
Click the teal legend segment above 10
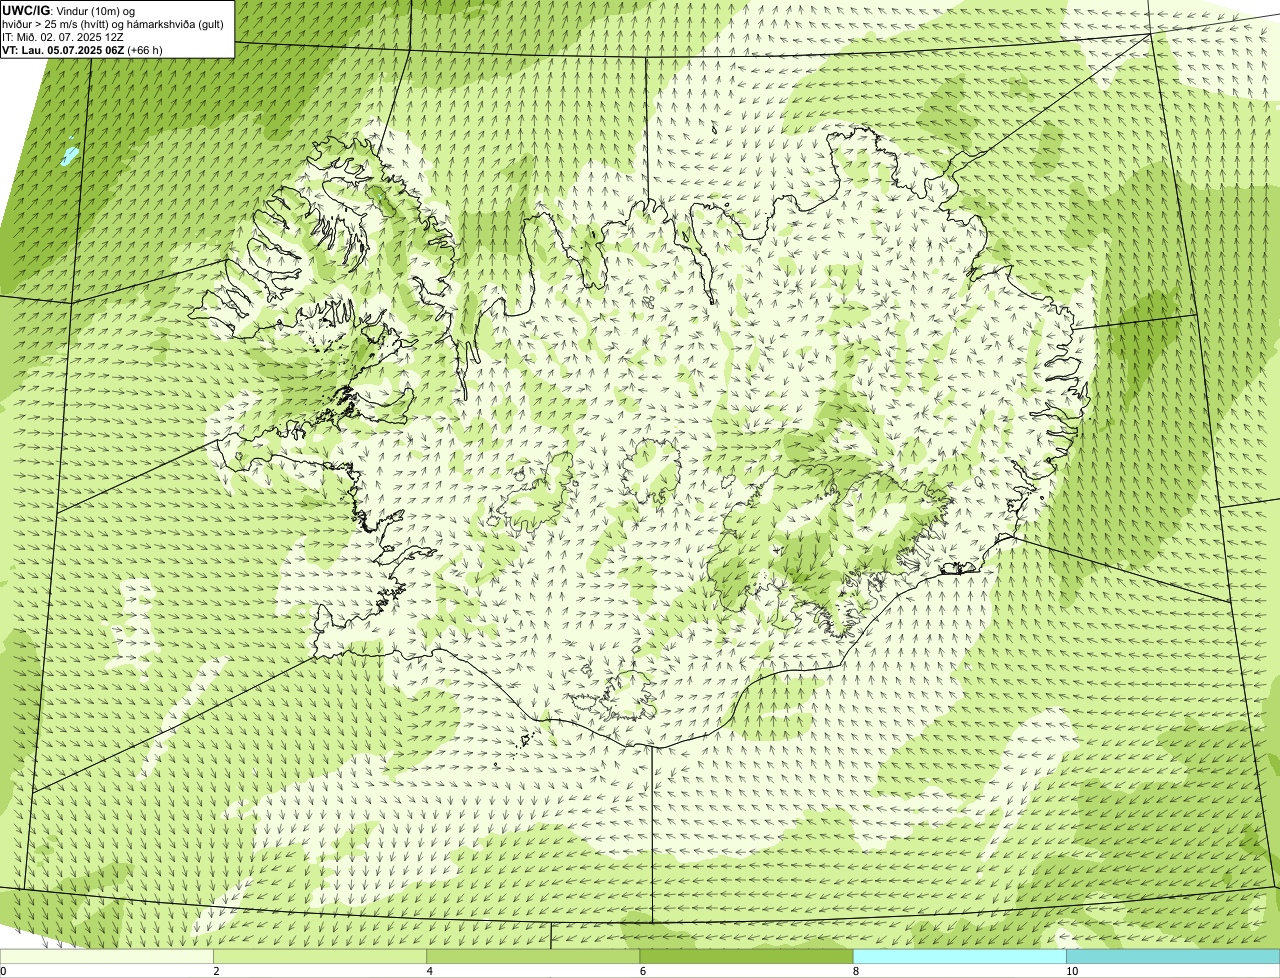coord(1173,956)
